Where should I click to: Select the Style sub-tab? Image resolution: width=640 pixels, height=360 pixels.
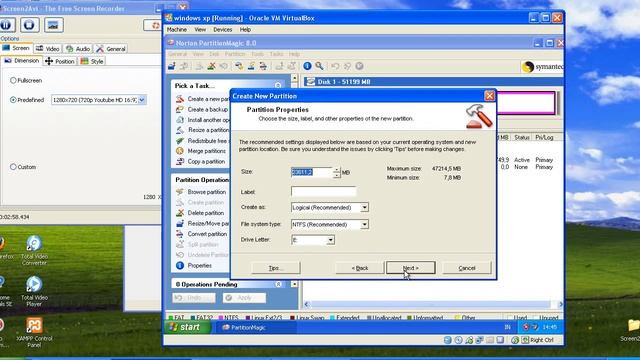tap(92, 61)
